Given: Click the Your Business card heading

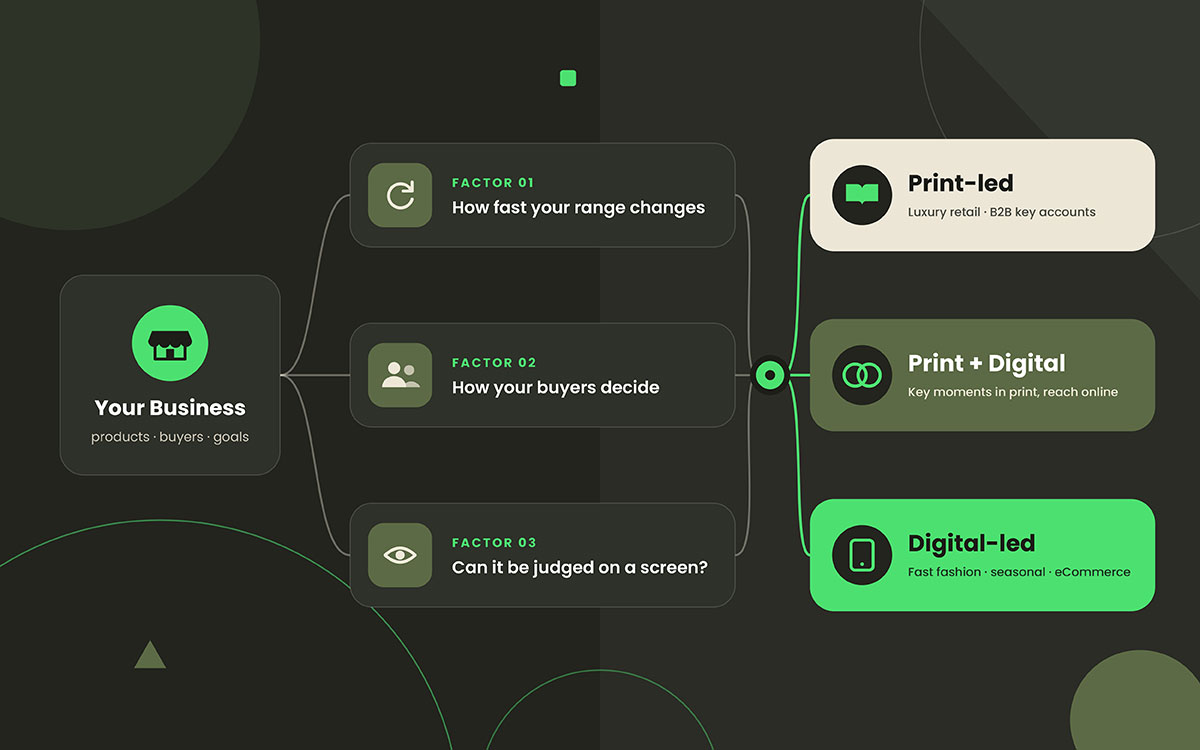Looking at the screenshot, I should point(170,408).
